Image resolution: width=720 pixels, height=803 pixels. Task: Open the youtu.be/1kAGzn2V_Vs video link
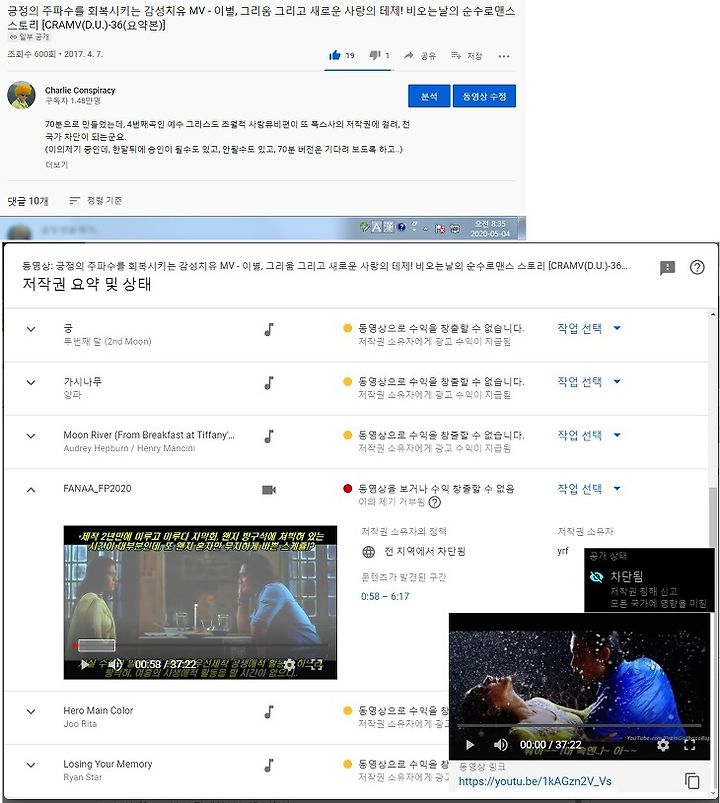pos(535,781)
